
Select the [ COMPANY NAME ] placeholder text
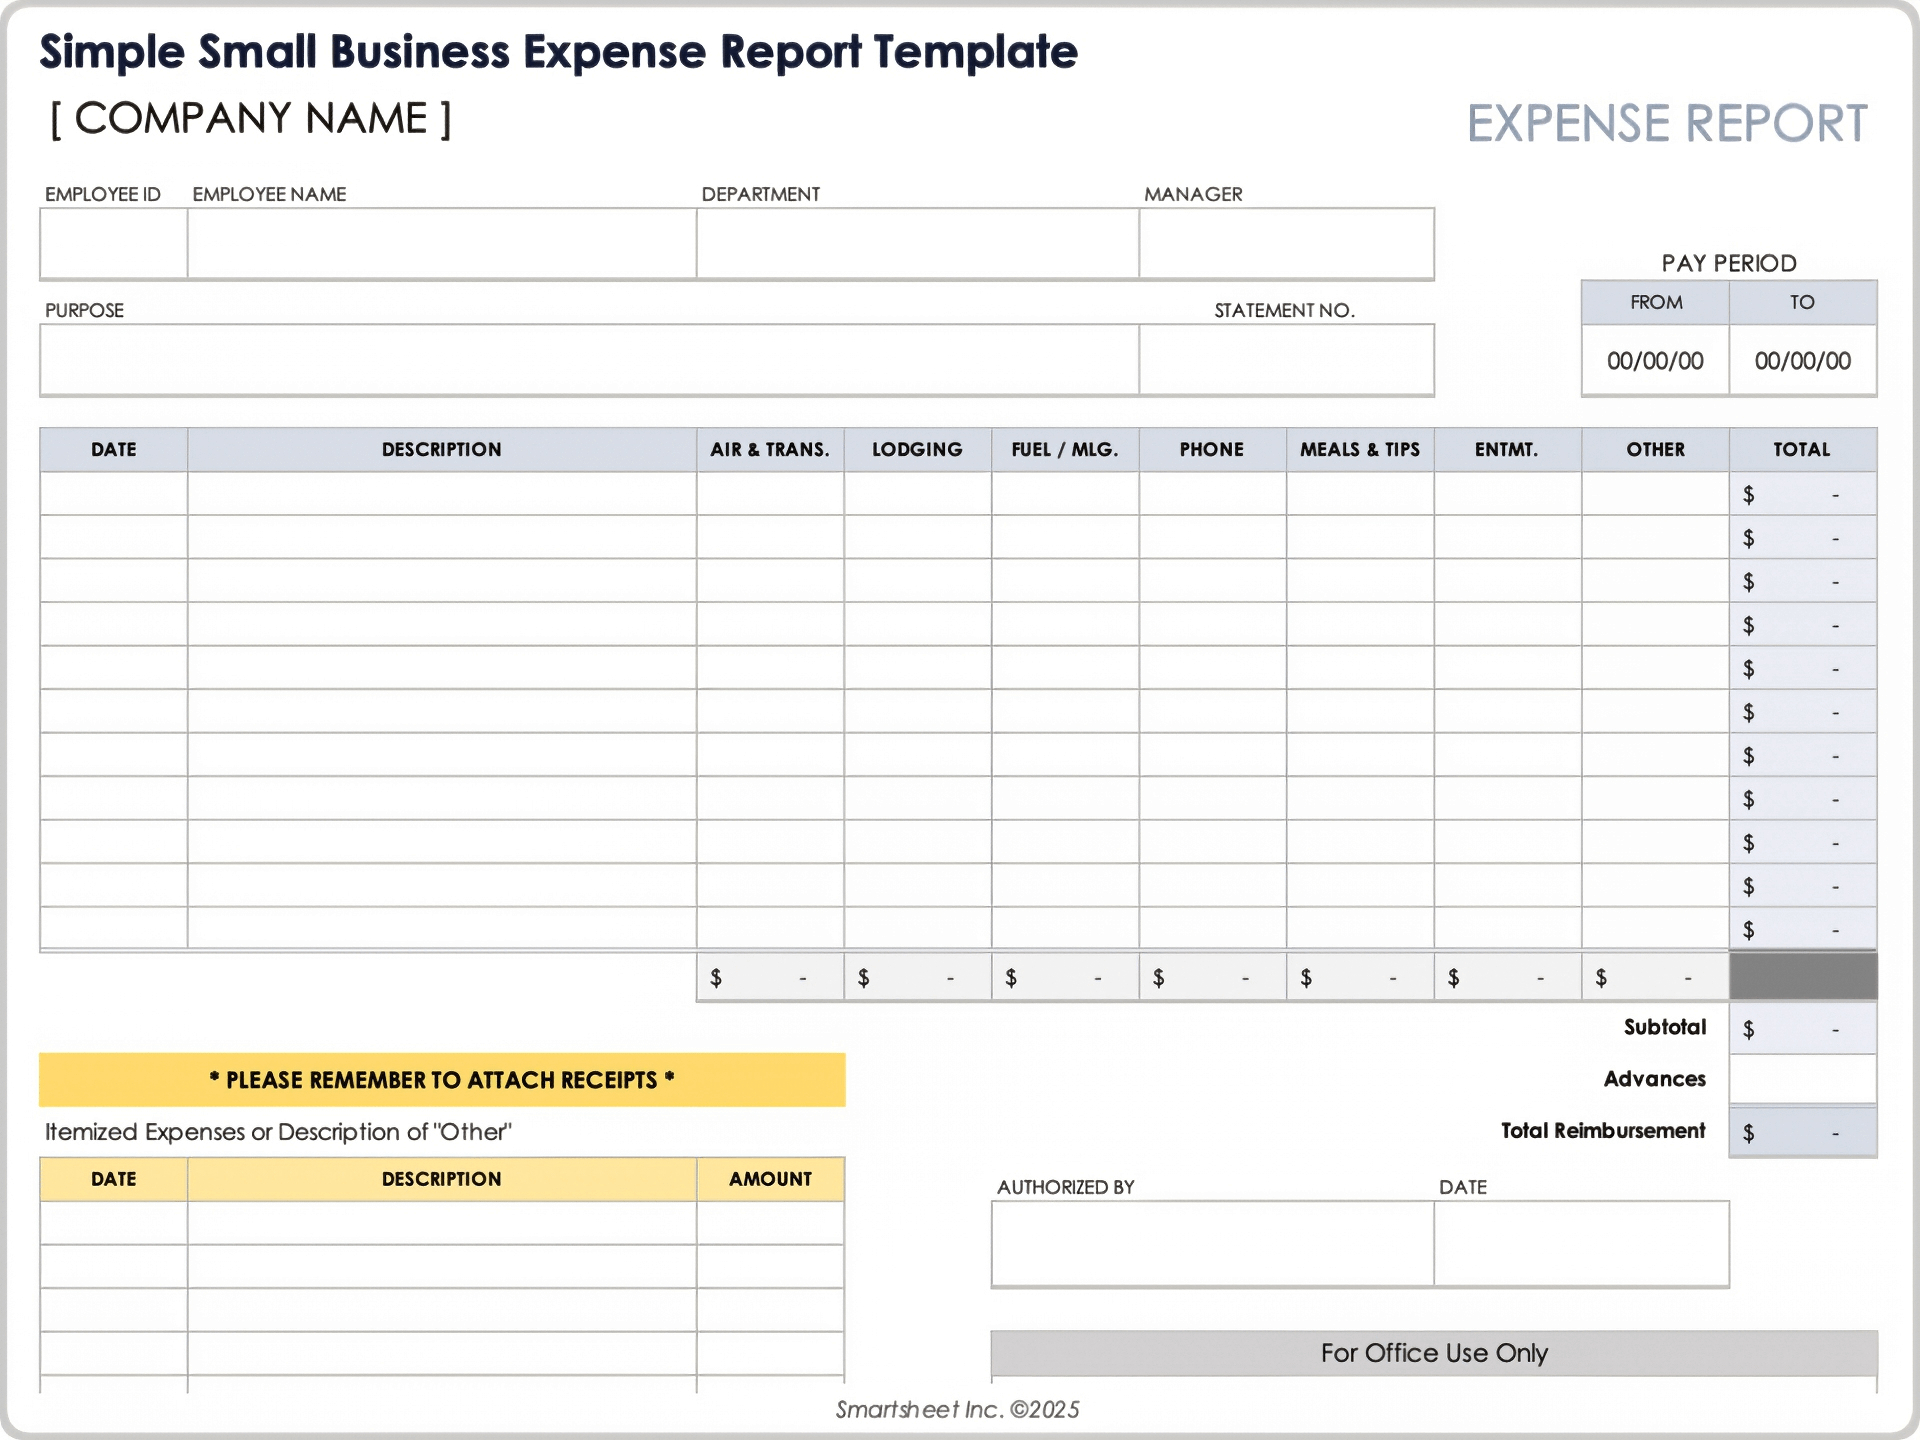(x=249, y=118)
